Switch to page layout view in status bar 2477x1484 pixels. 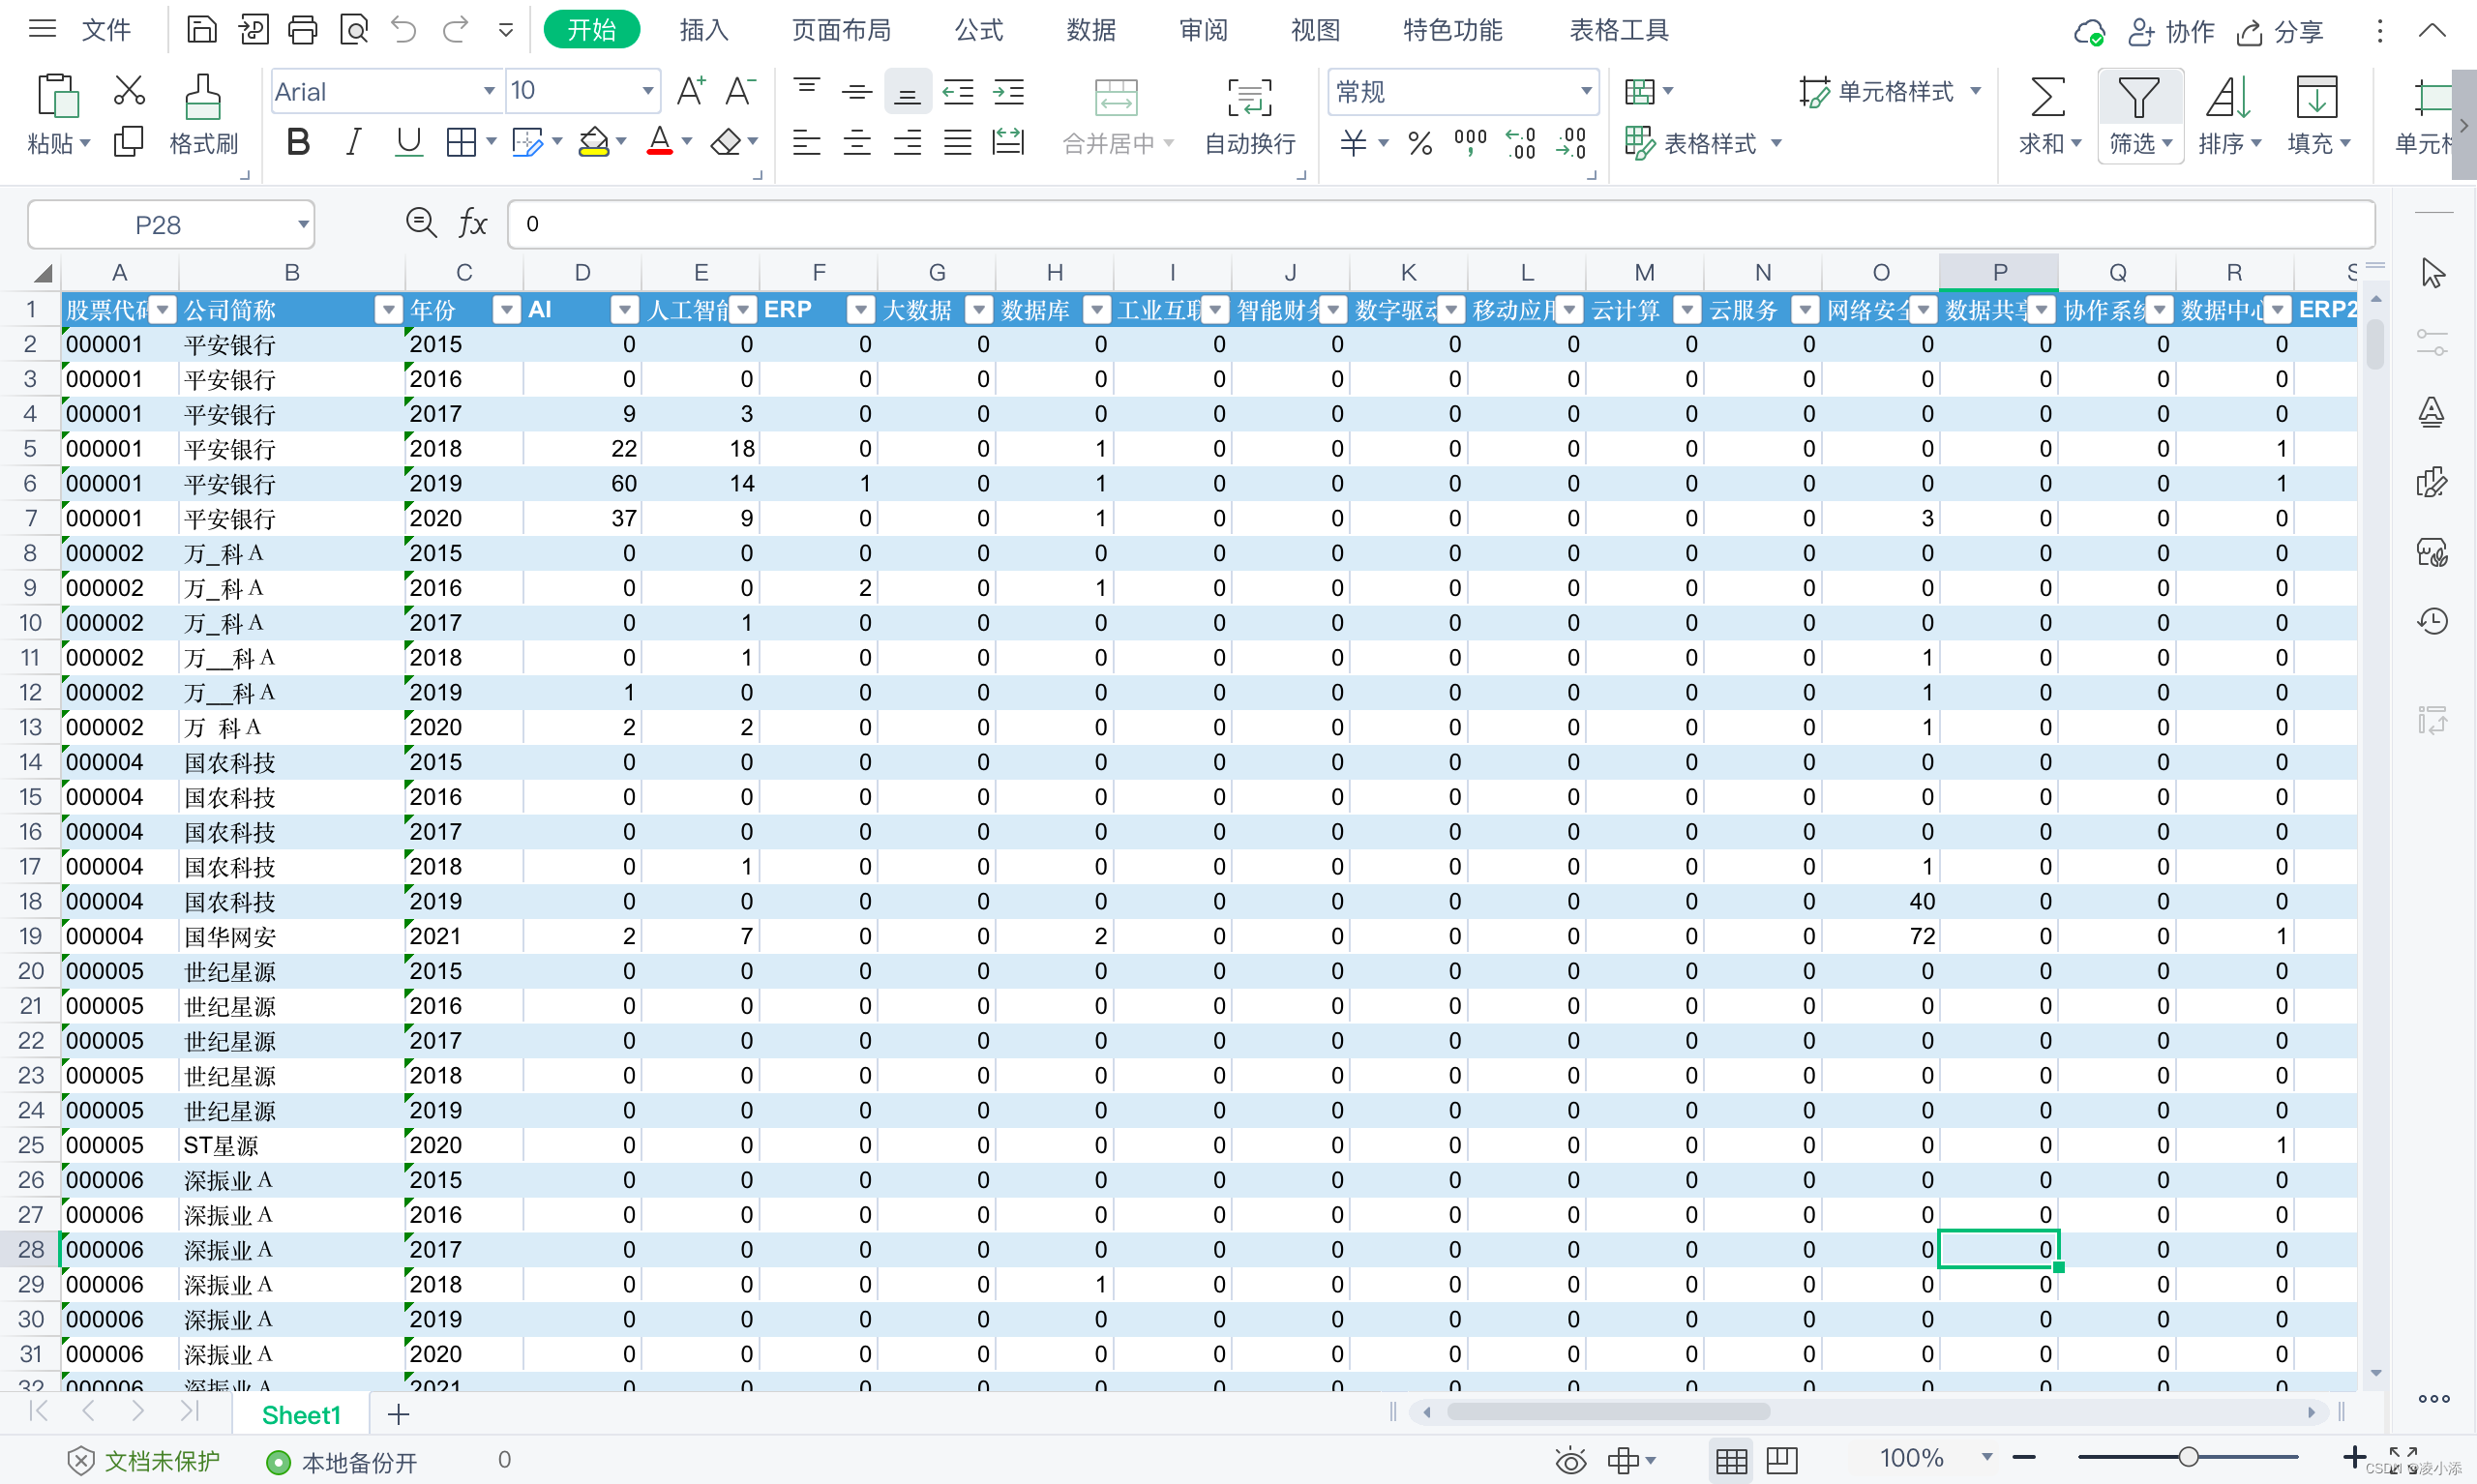tap(1781, 1460)
